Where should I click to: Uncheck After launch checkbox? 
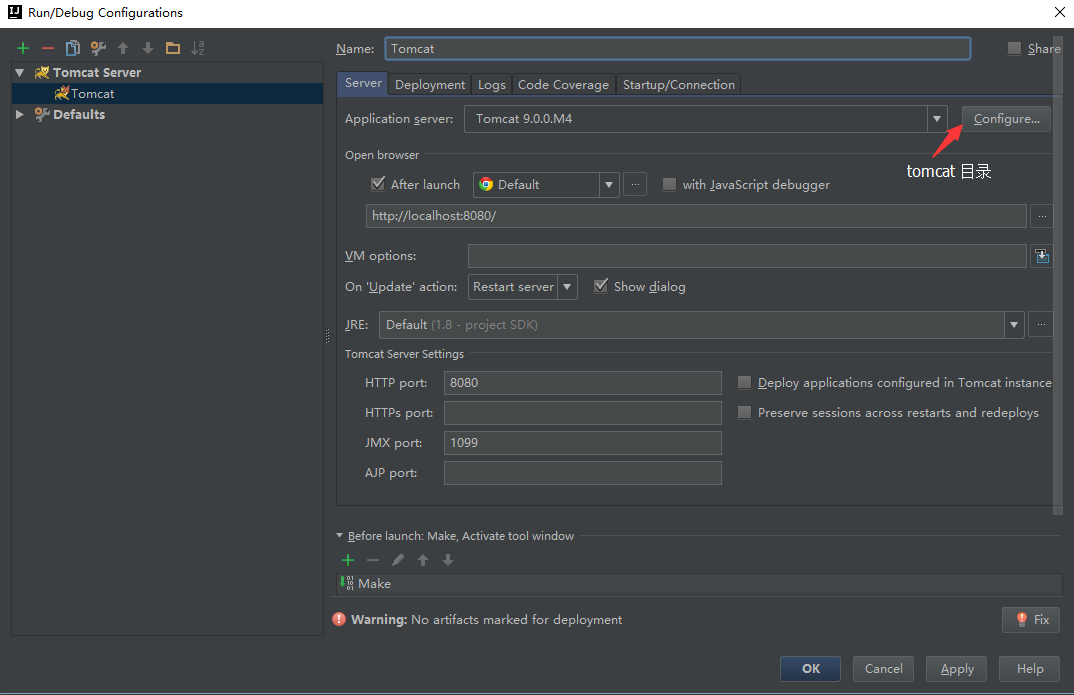point(377,184)
